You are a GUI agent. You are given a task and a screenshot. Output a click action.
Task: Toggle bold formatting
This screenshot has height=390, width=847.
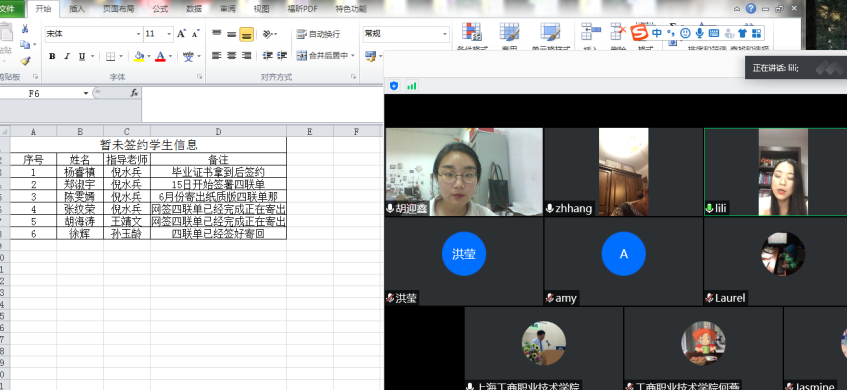[x=52, y=56]
